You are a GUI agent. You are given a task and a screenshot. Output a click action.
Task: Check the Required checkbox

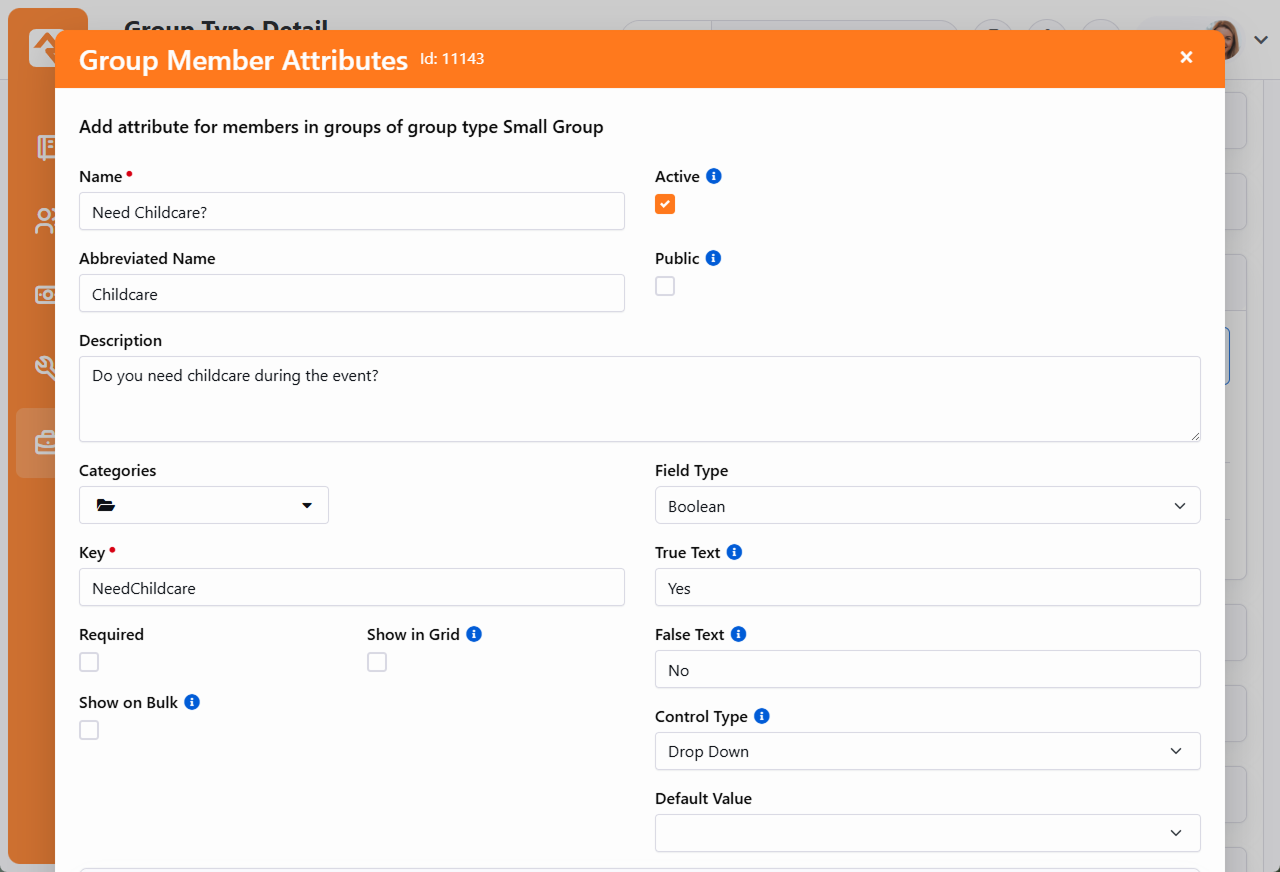[89, 662]
